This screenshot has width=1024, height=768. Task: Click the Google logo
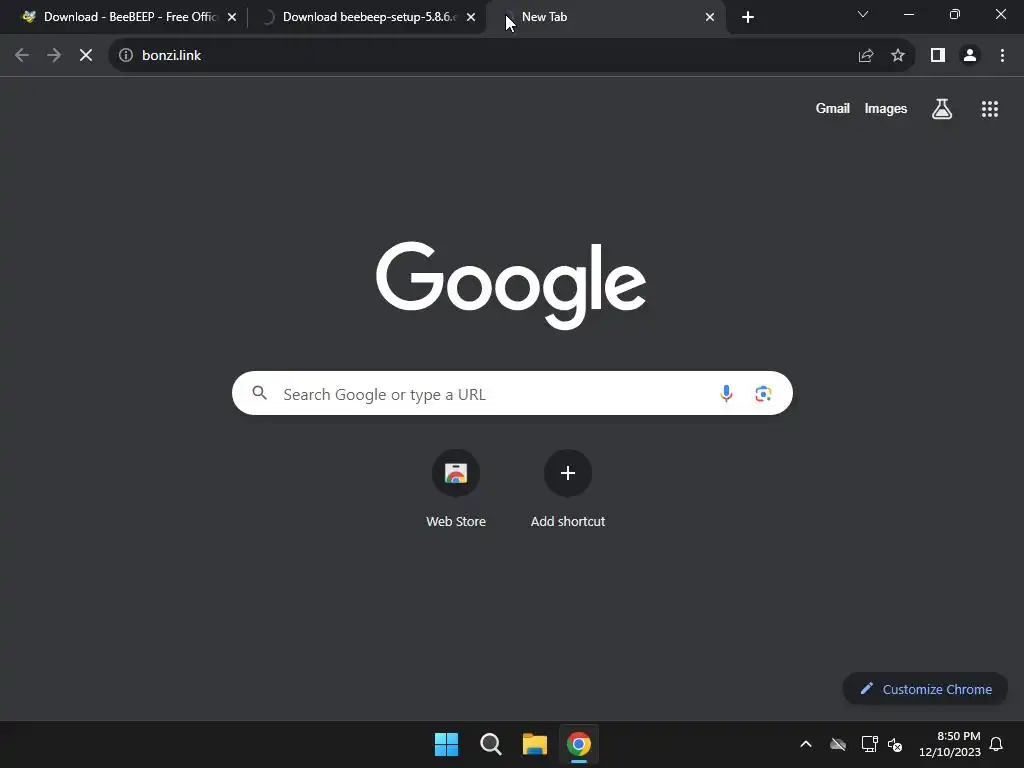click(511, 285)
